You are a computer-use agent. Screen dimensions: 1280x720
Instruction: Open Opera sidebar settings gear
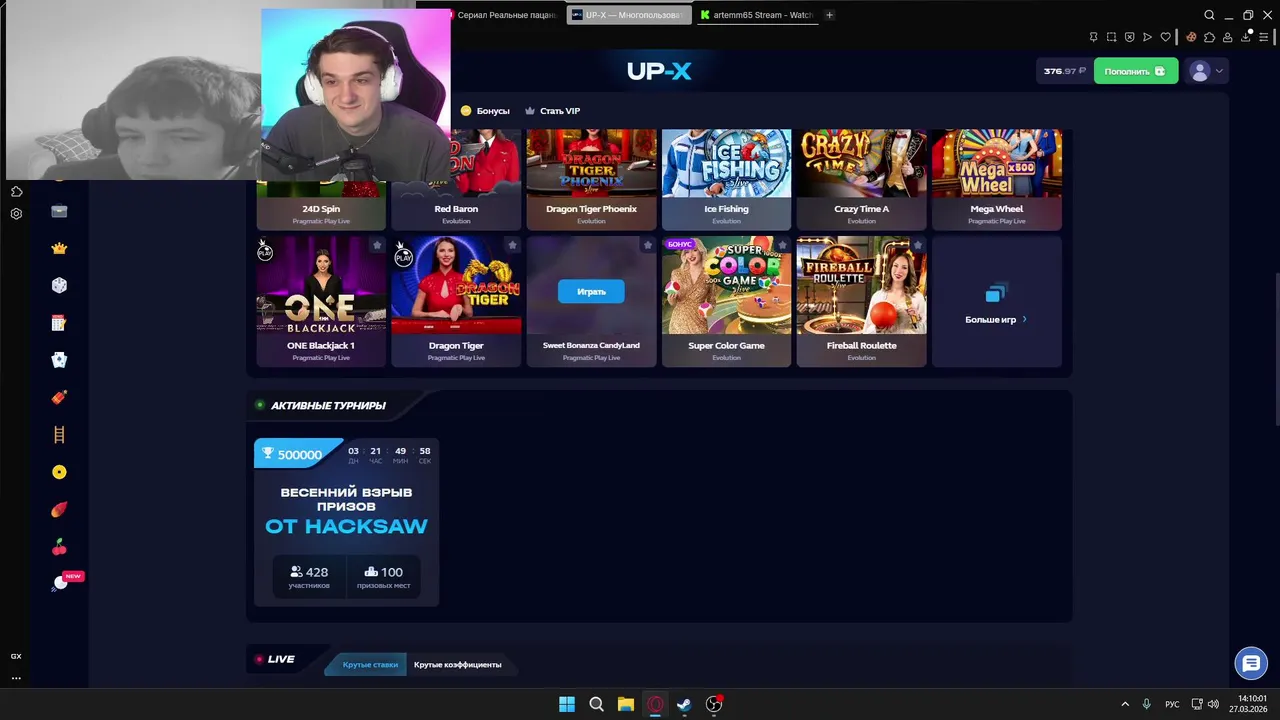(16, 213)
